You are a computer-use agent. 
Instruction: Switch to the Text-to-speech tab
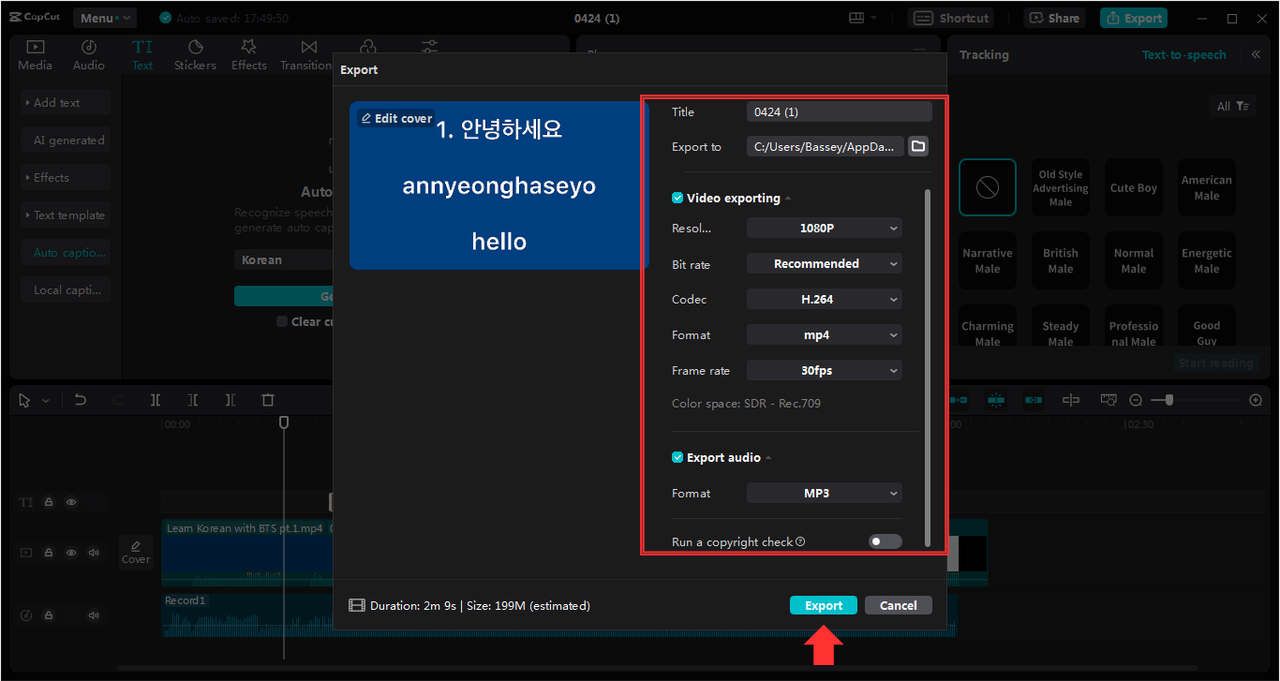tap(1184, 55)
